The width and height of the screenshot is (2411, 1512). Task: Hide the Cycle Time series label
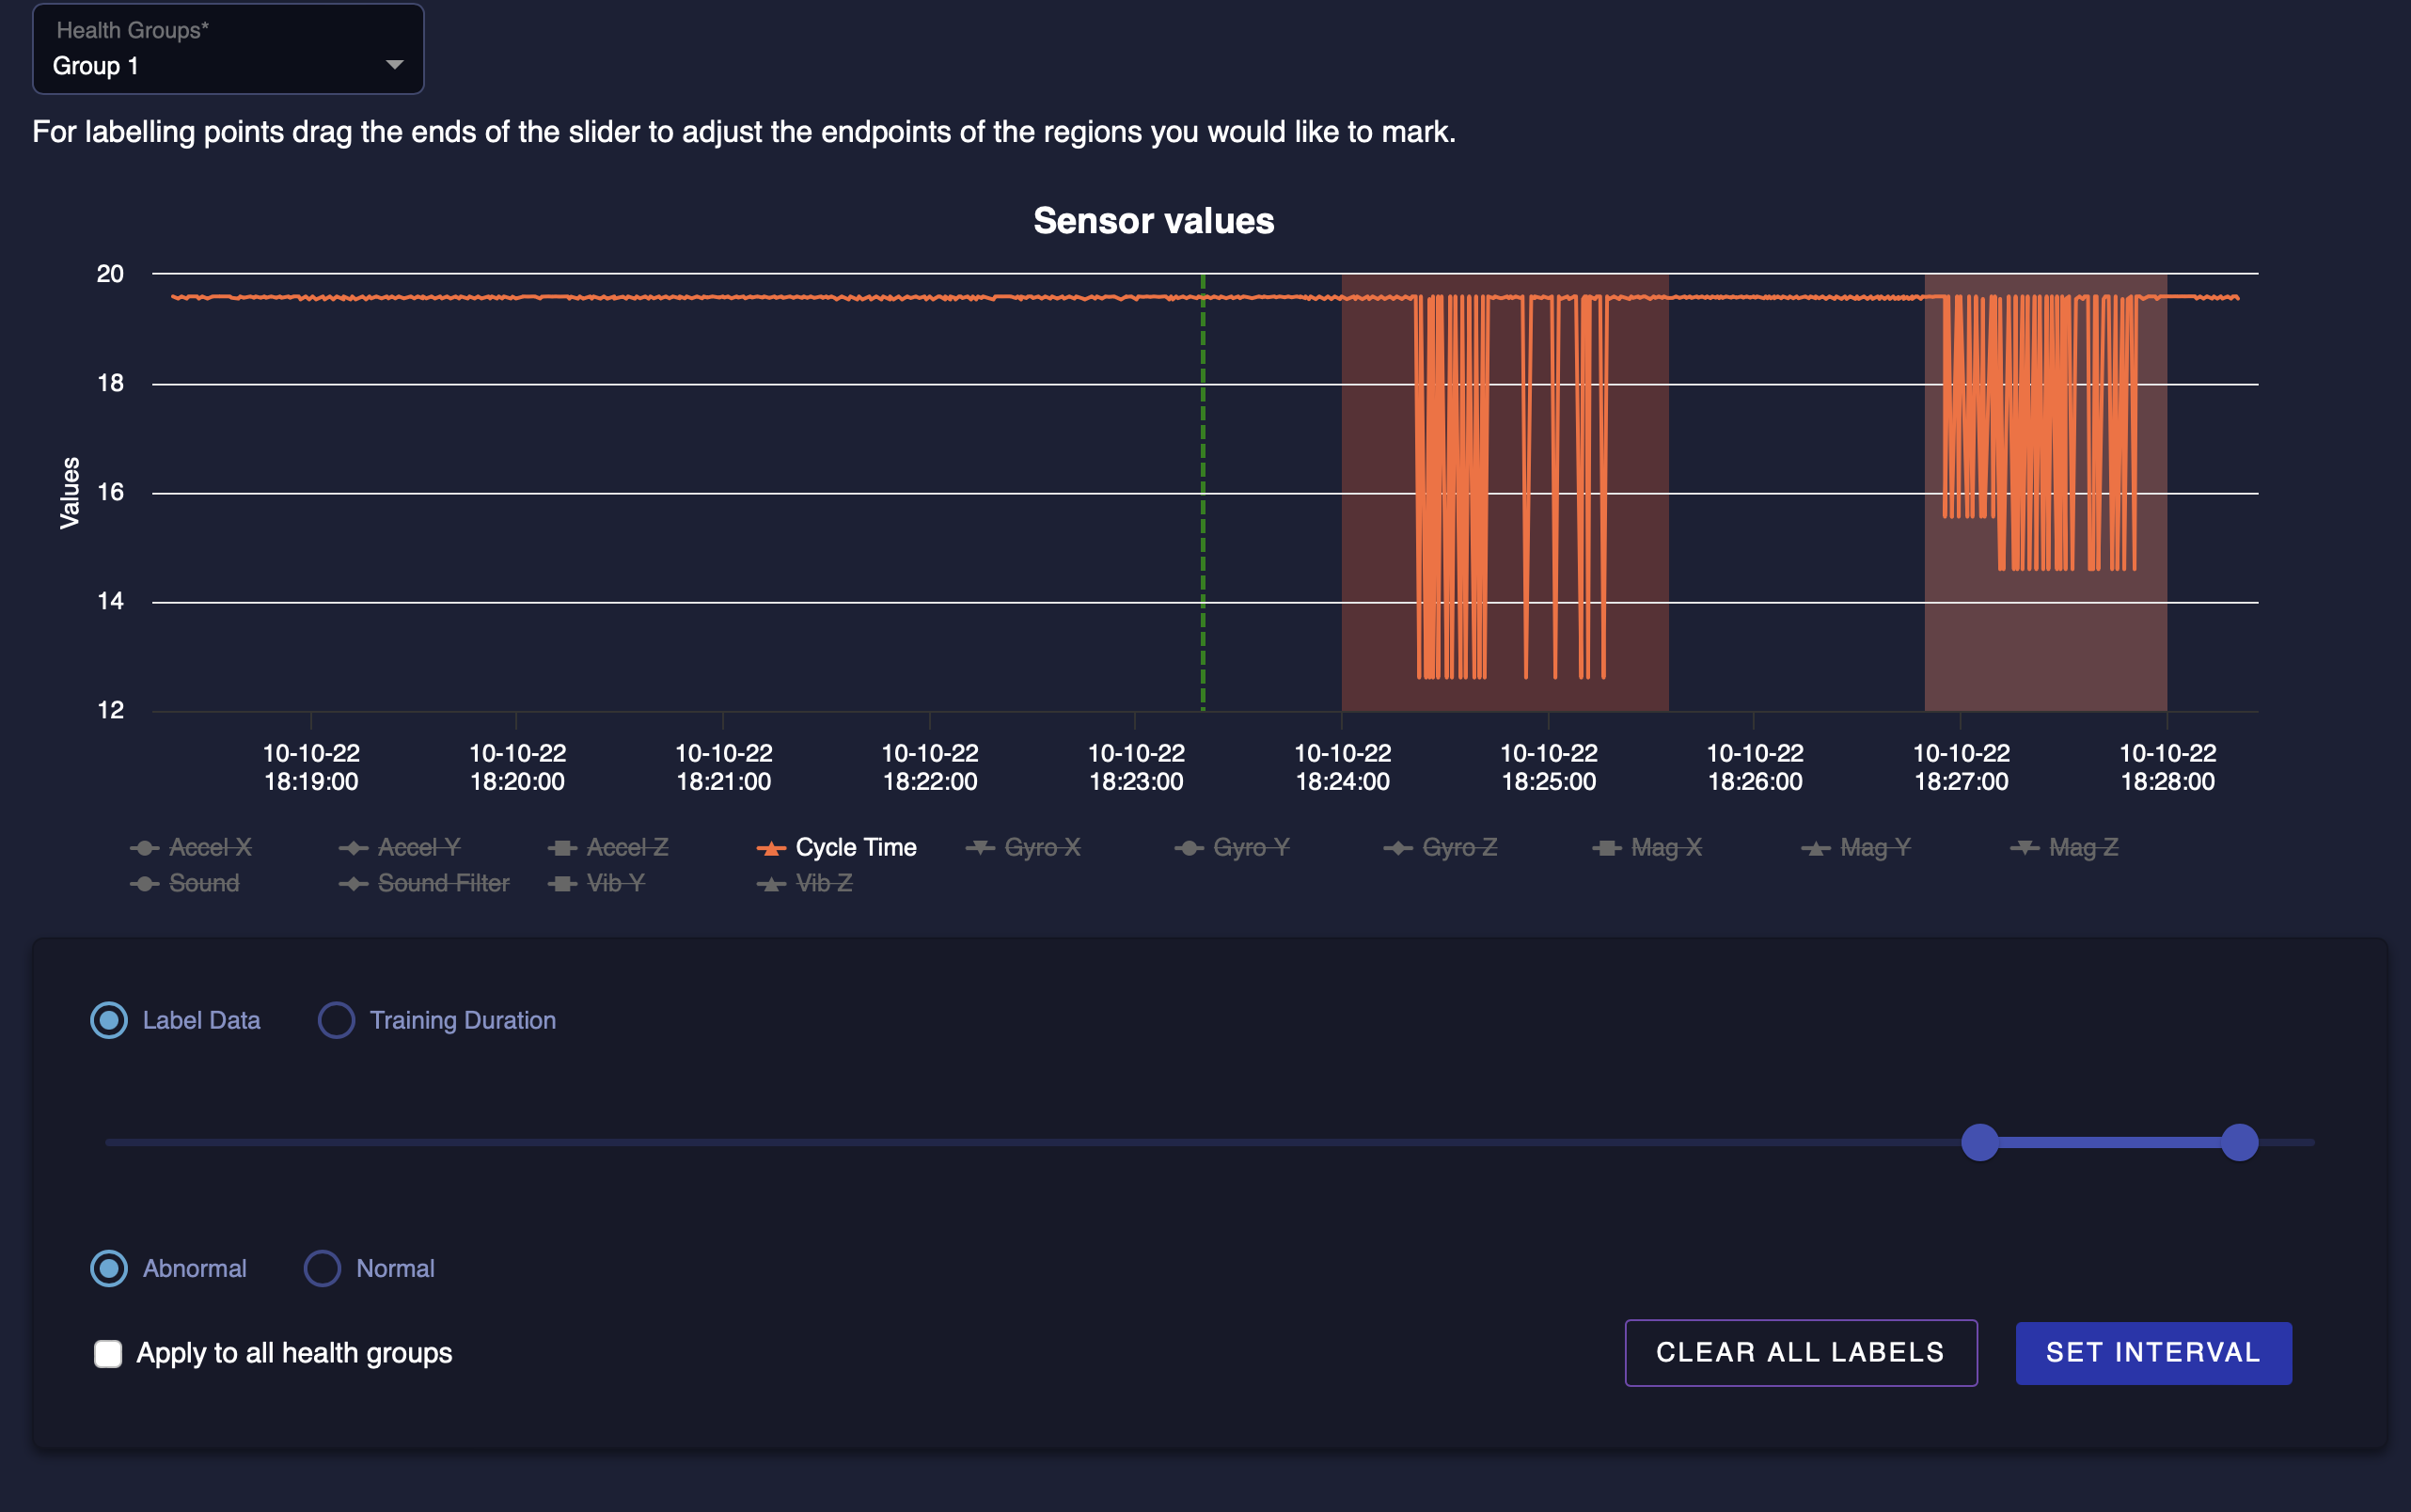856,848
